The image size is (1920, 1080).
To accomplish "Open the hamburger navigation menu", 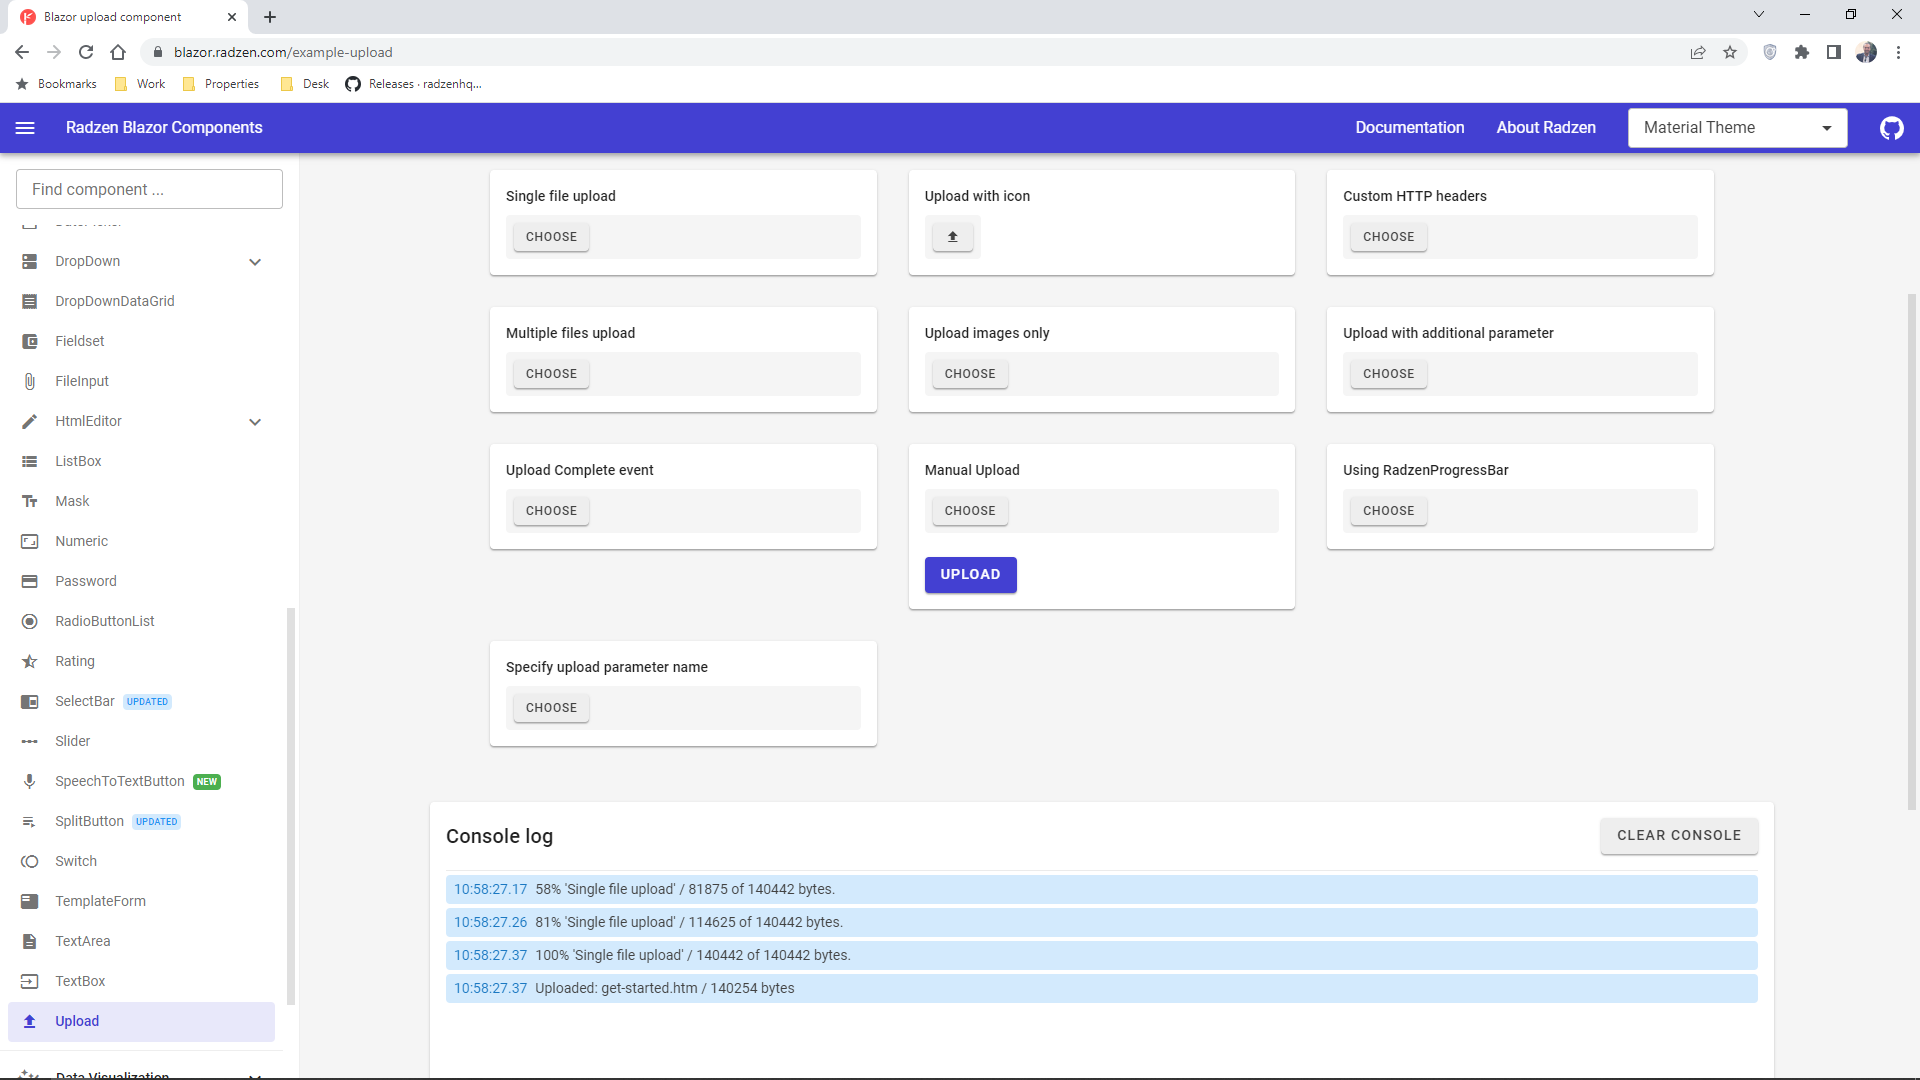I will [x=25, y=128].
